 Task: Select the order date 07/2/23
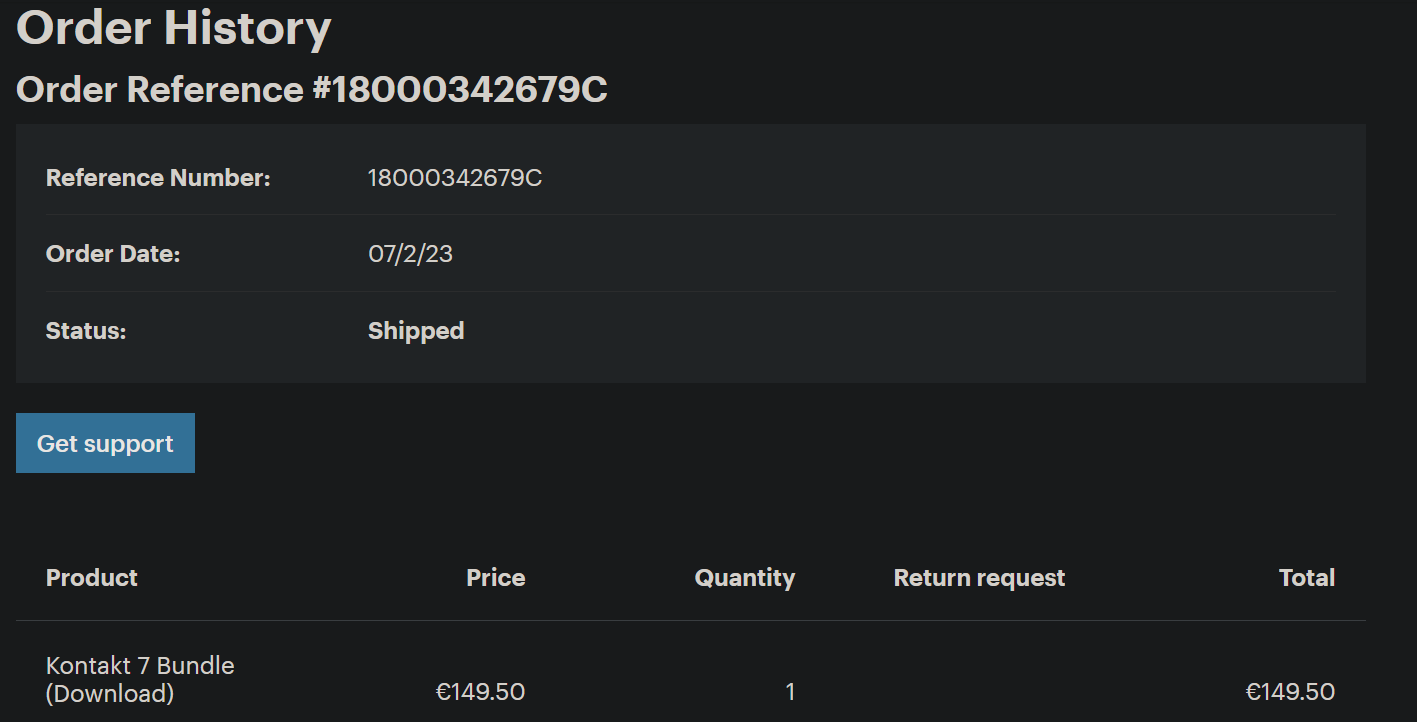click(410, 254)
